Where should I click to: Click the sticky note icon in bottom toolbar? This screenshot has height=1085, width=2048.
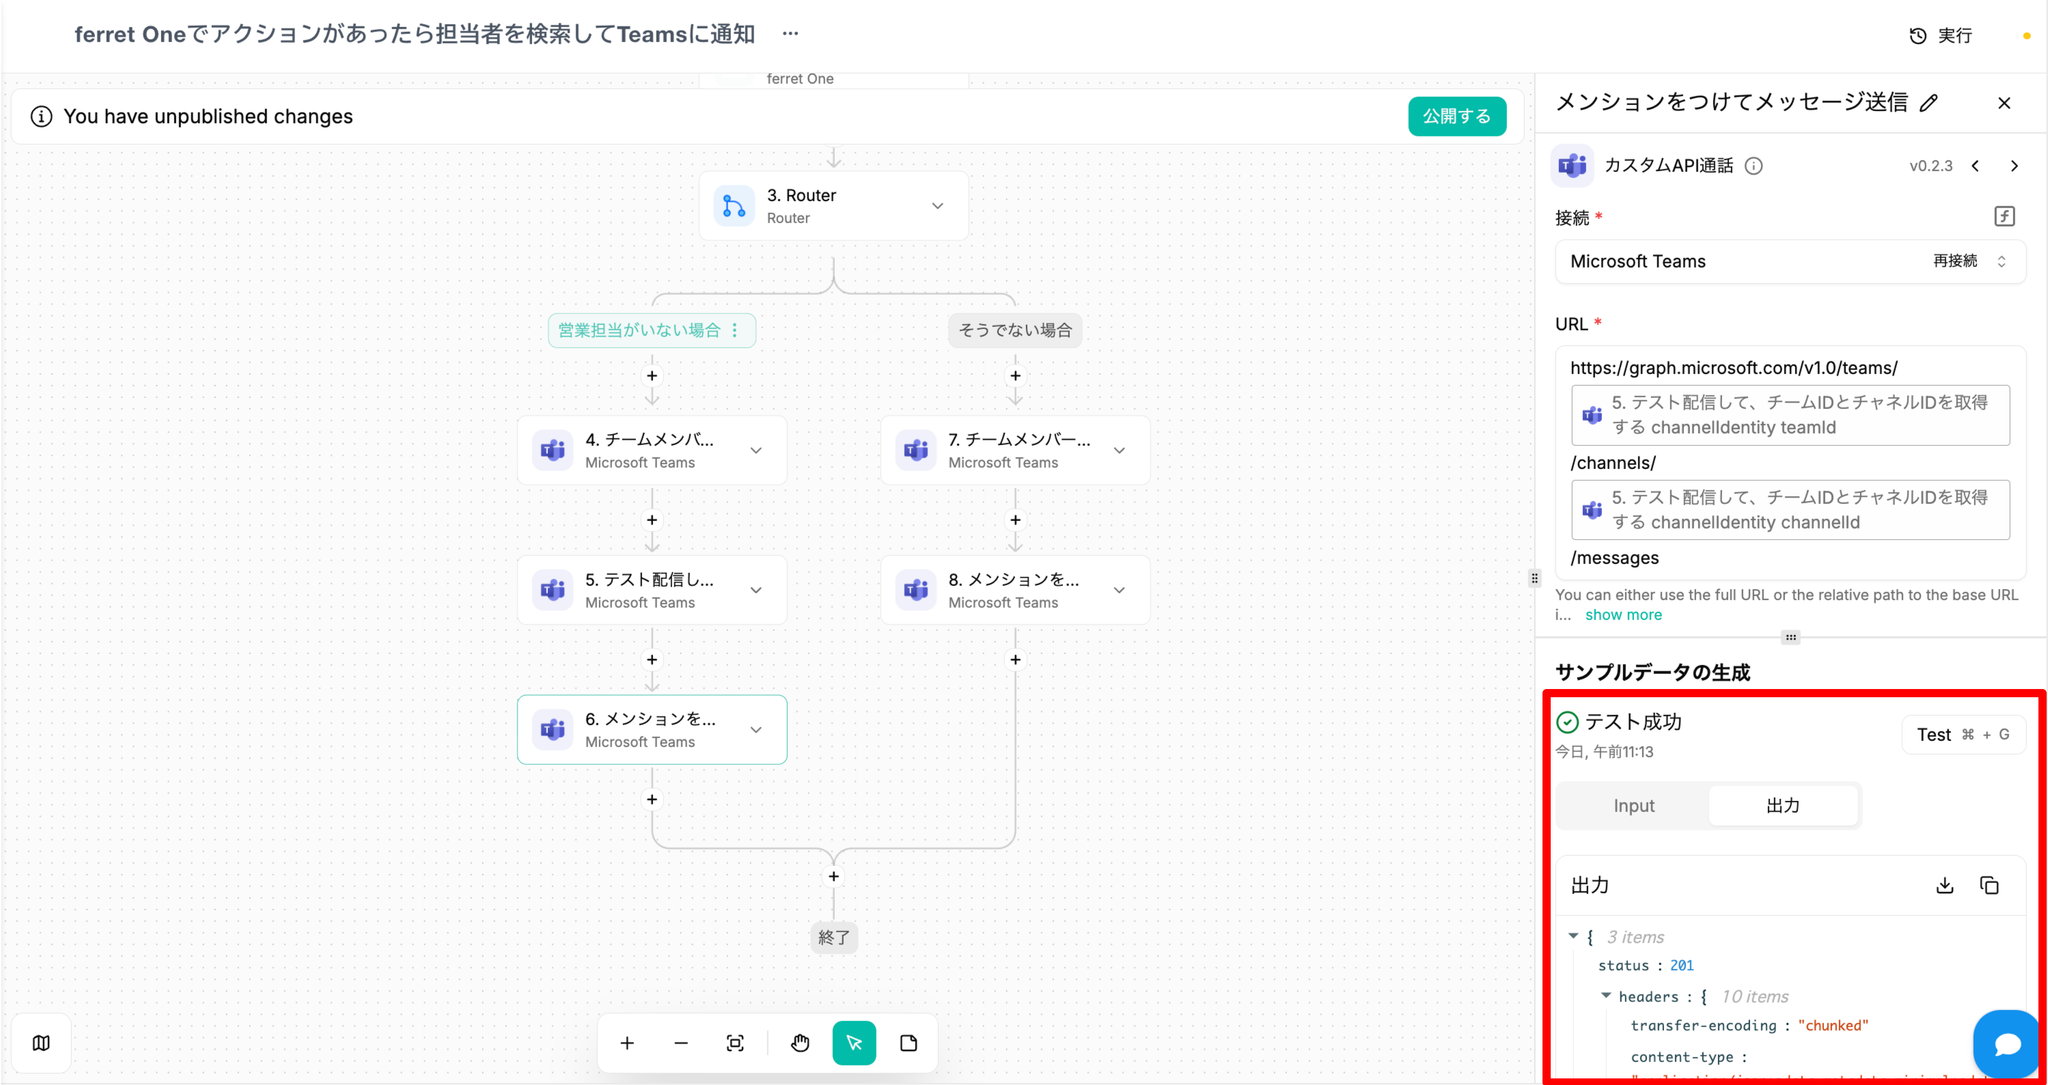pos(908,1043)
